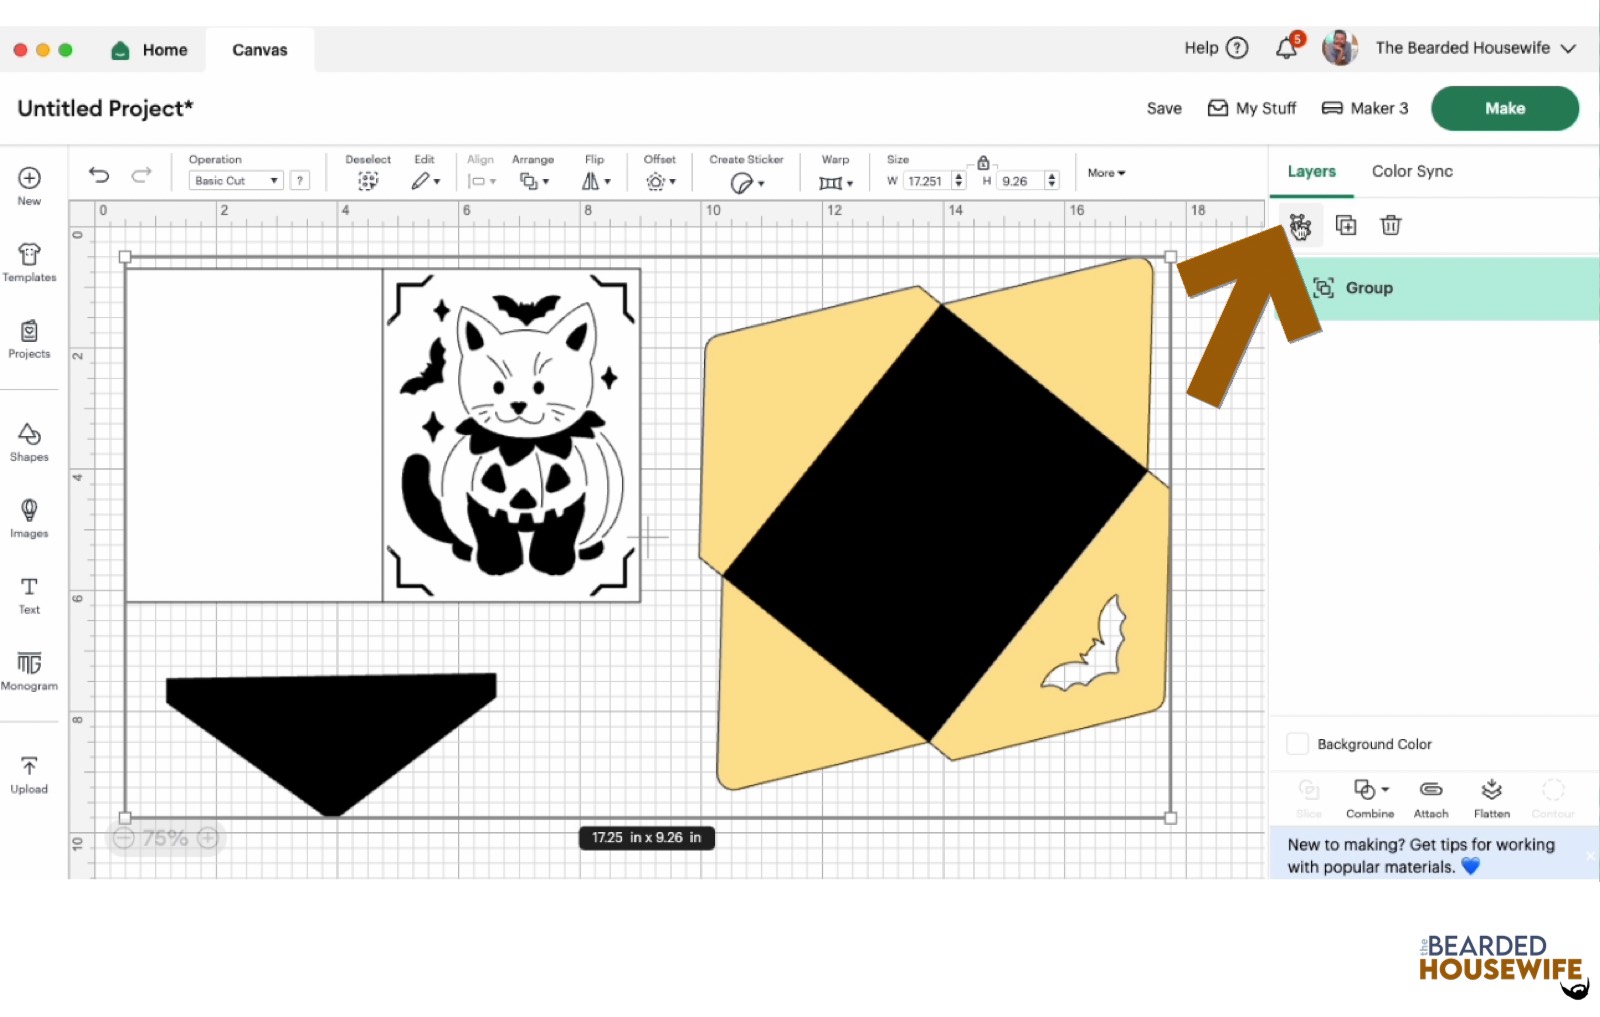Toggle the Deselect control
Screen dimensions: 1600x1017
[x=368, y=180]
